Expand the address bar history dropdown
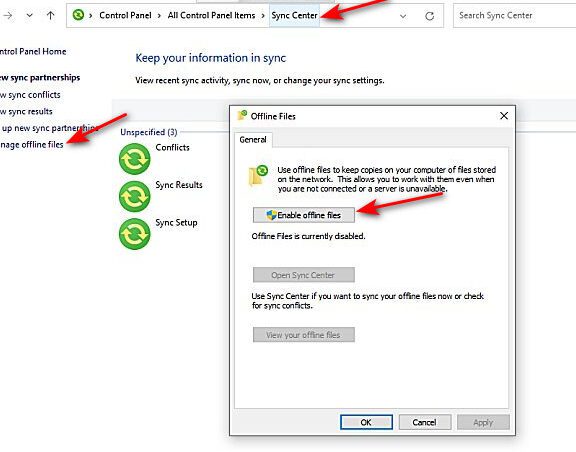The height and width of the screenshot is (452, 576). [x=403, y=16]
